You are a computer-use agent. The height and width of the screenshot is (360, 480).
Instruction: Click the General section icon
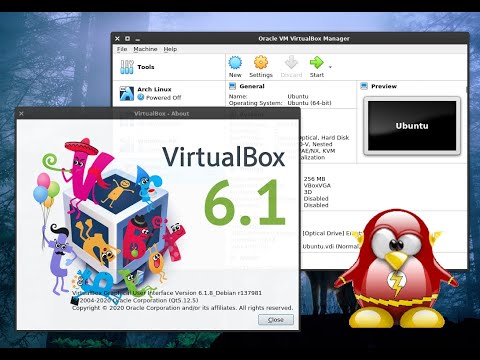[232, 86]
